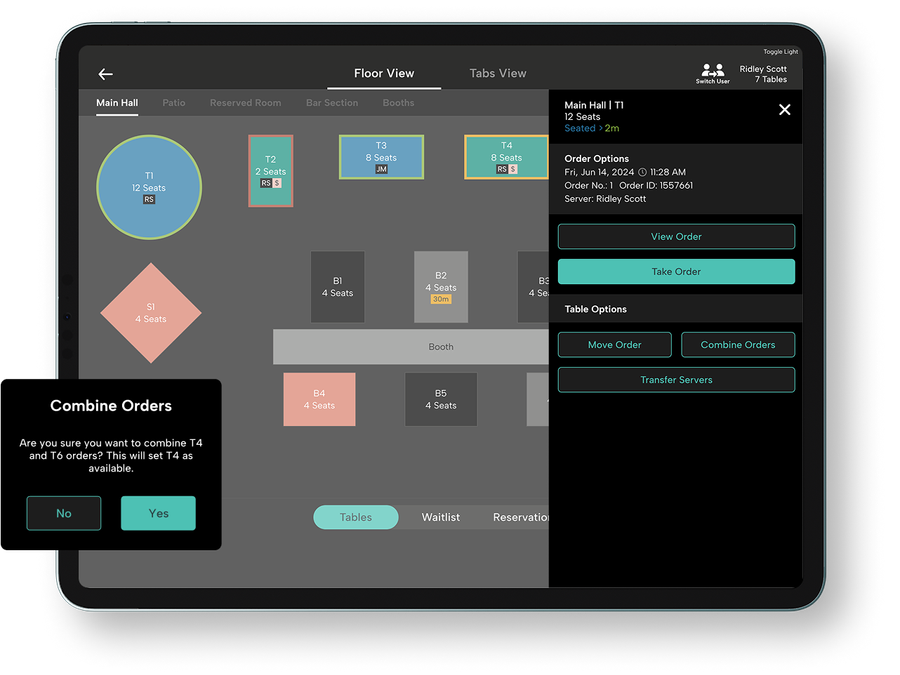Open the Bar Section tab
The image size is (900, 675).
(x=332, y=103)
